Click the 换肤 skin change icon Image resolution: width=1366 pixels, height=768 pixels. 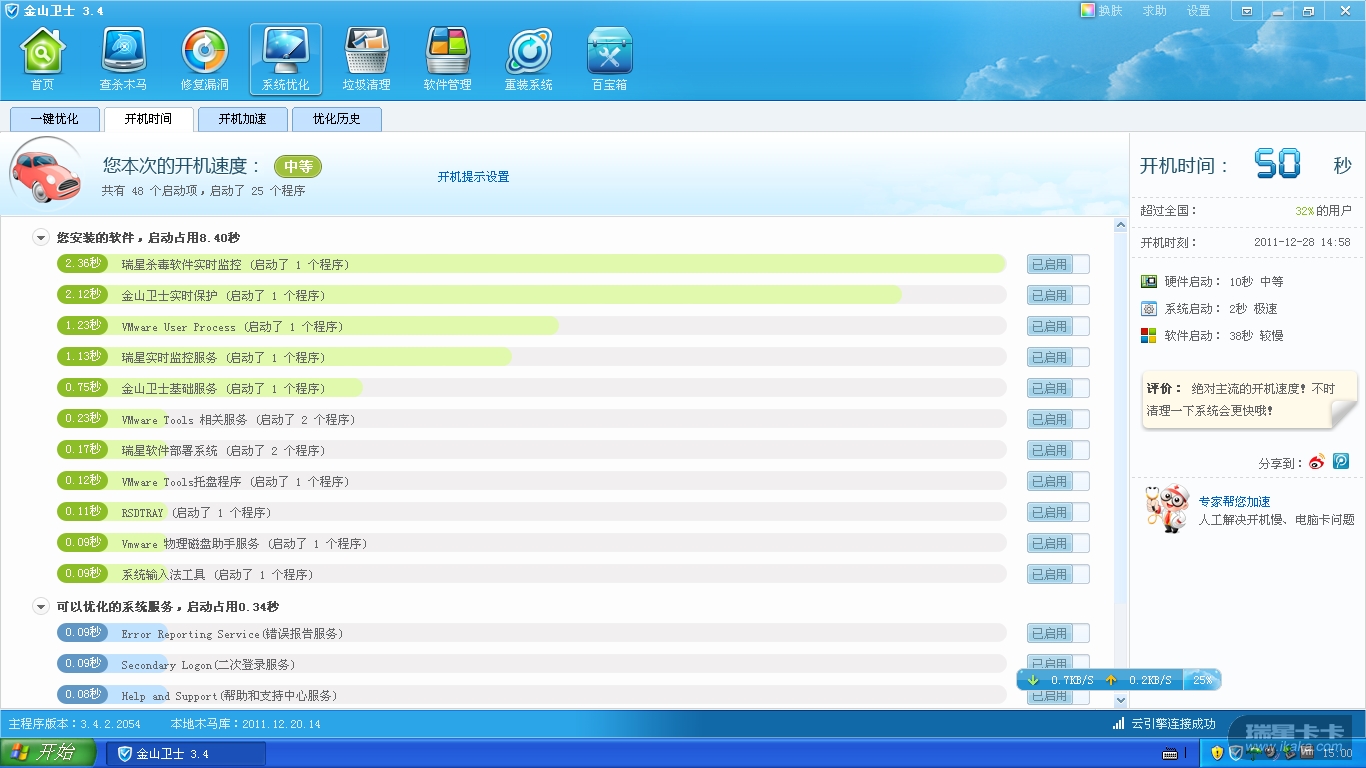point(1087,11)
